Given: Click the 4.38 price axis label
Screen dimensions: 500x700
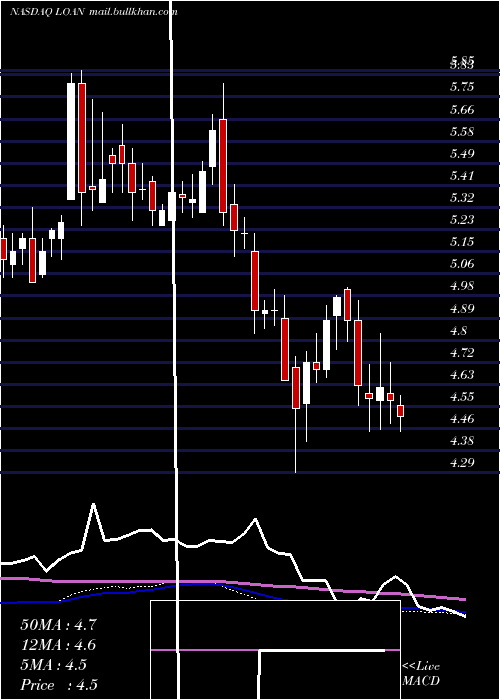Looking at the screenshot, I should click(462, 441).
